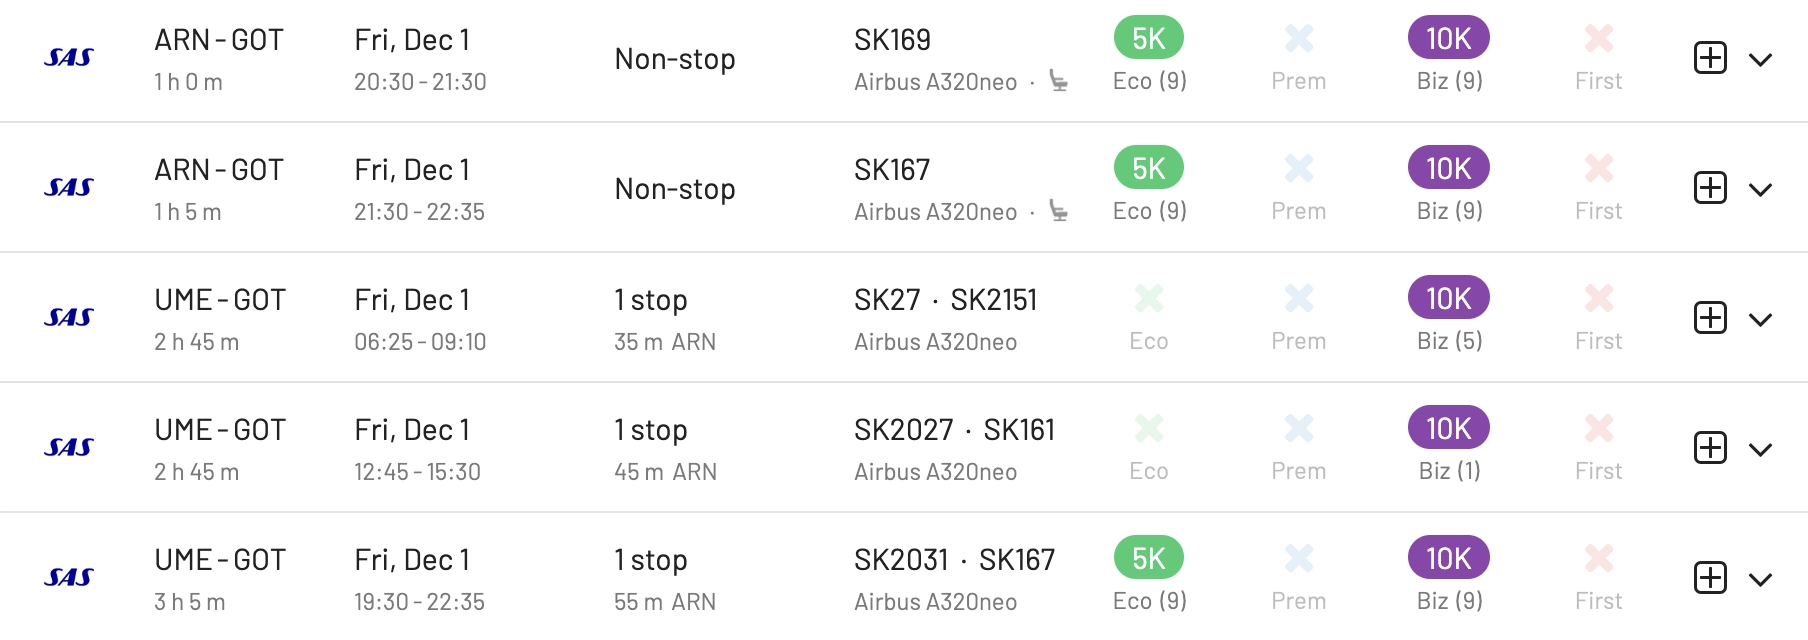Image resolution: width=1808 pixels, height=640 pixels.
Task: Click the plus icon for flight SK169
Action: [x=1710, y=58]
